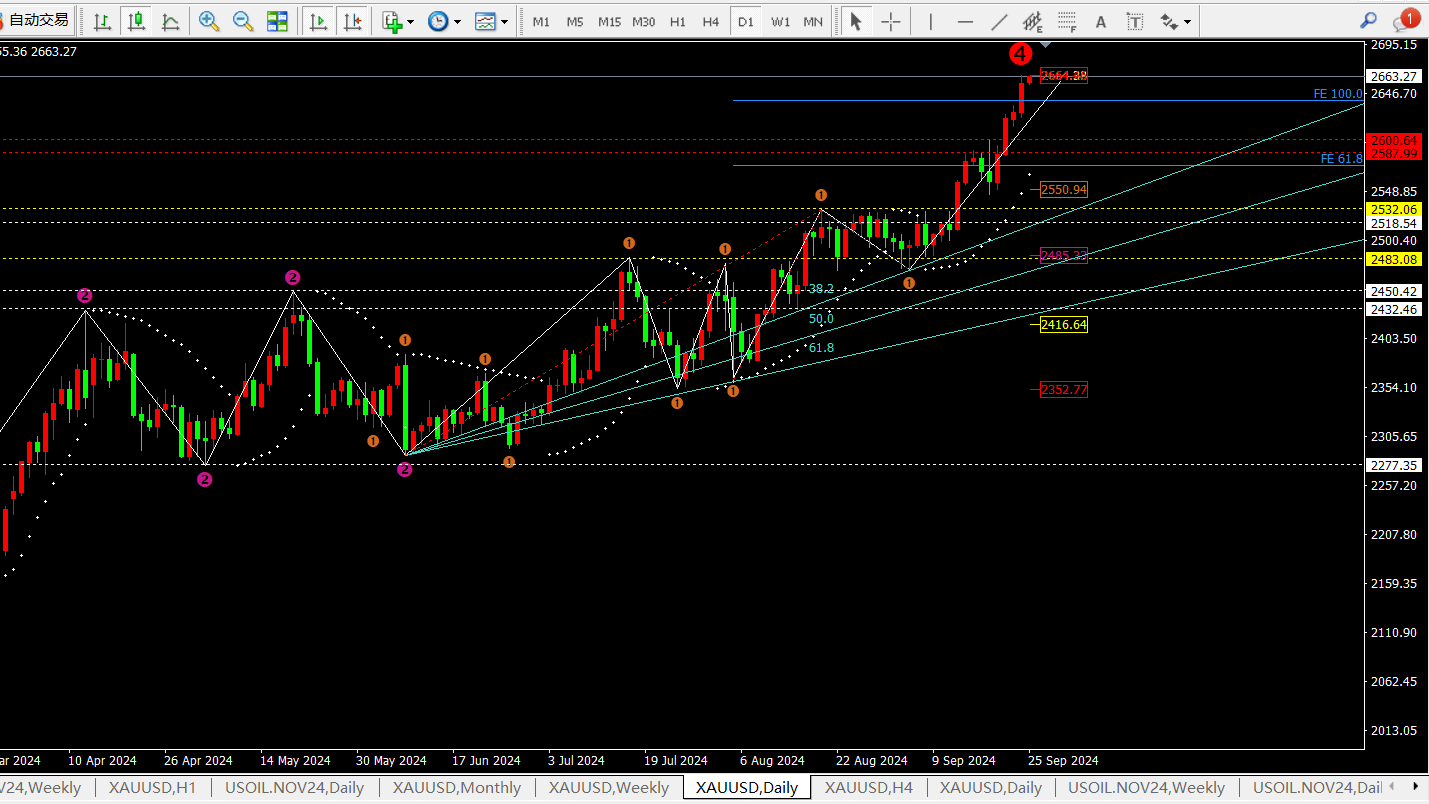Switch to MN monthly timeframe

(814, 21)
